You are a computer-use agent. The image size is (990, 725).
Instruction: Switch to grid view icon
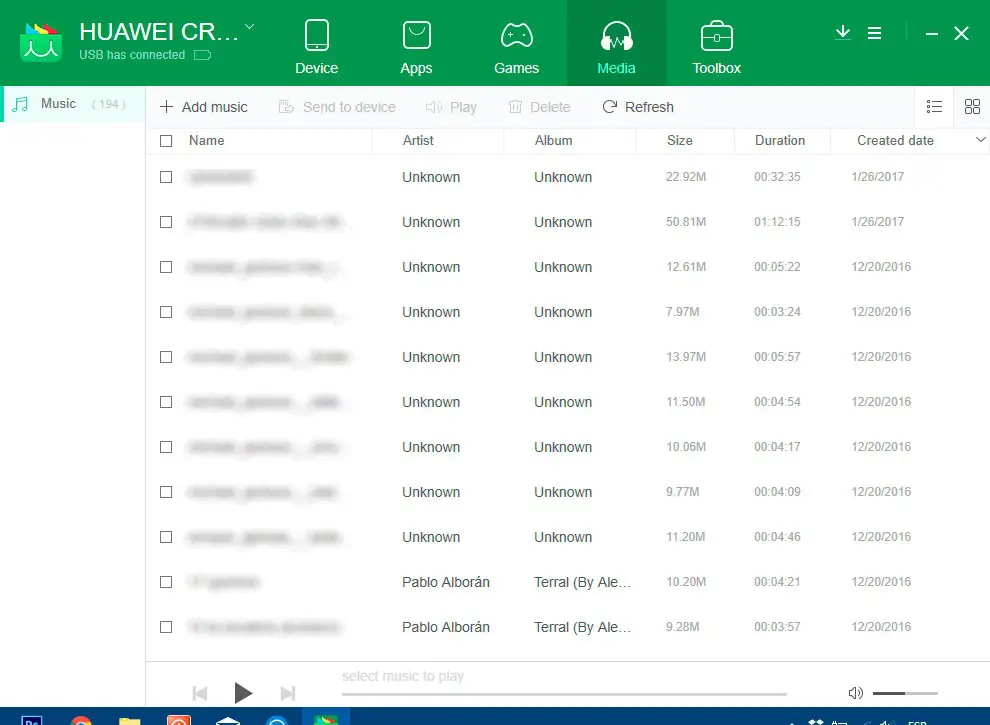972,107
